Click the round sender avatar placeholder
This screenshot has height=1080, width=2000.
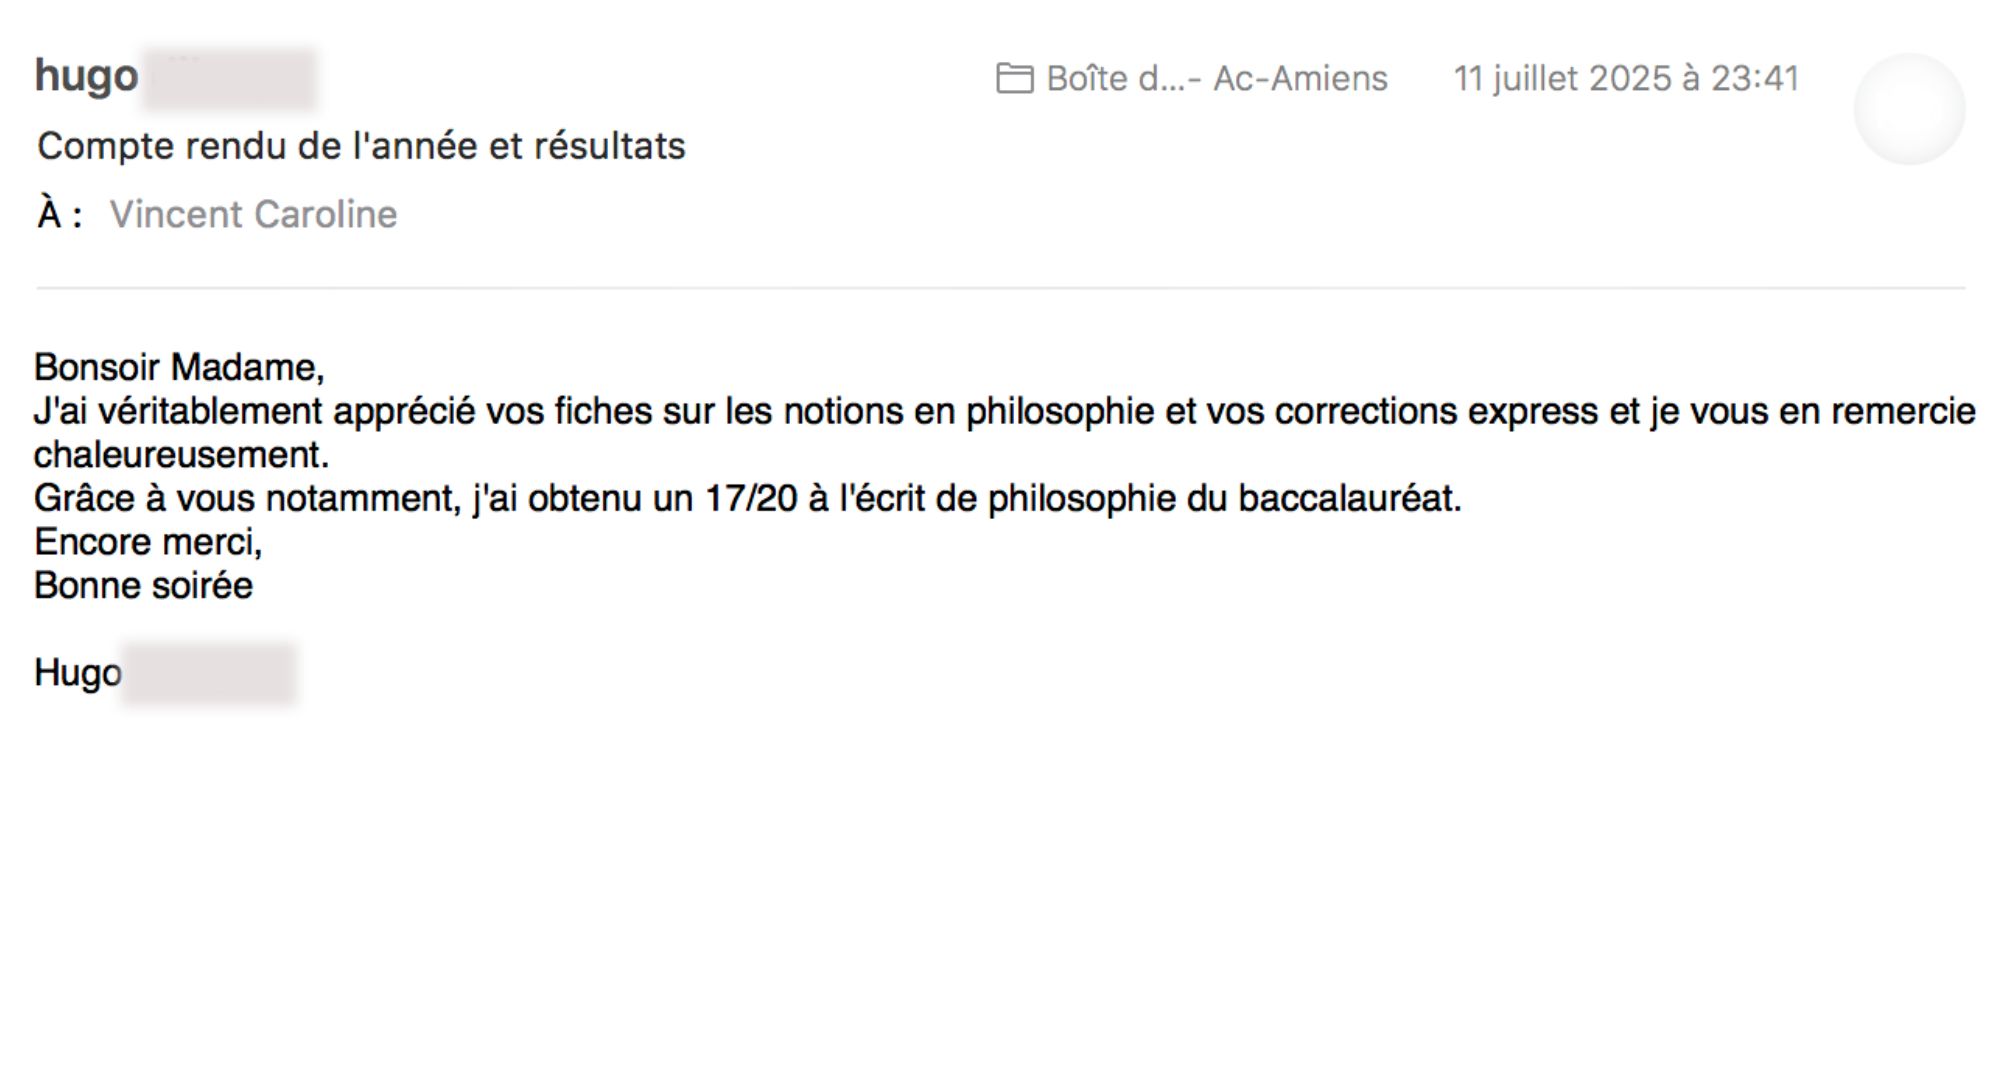[x=1908, y=109]
